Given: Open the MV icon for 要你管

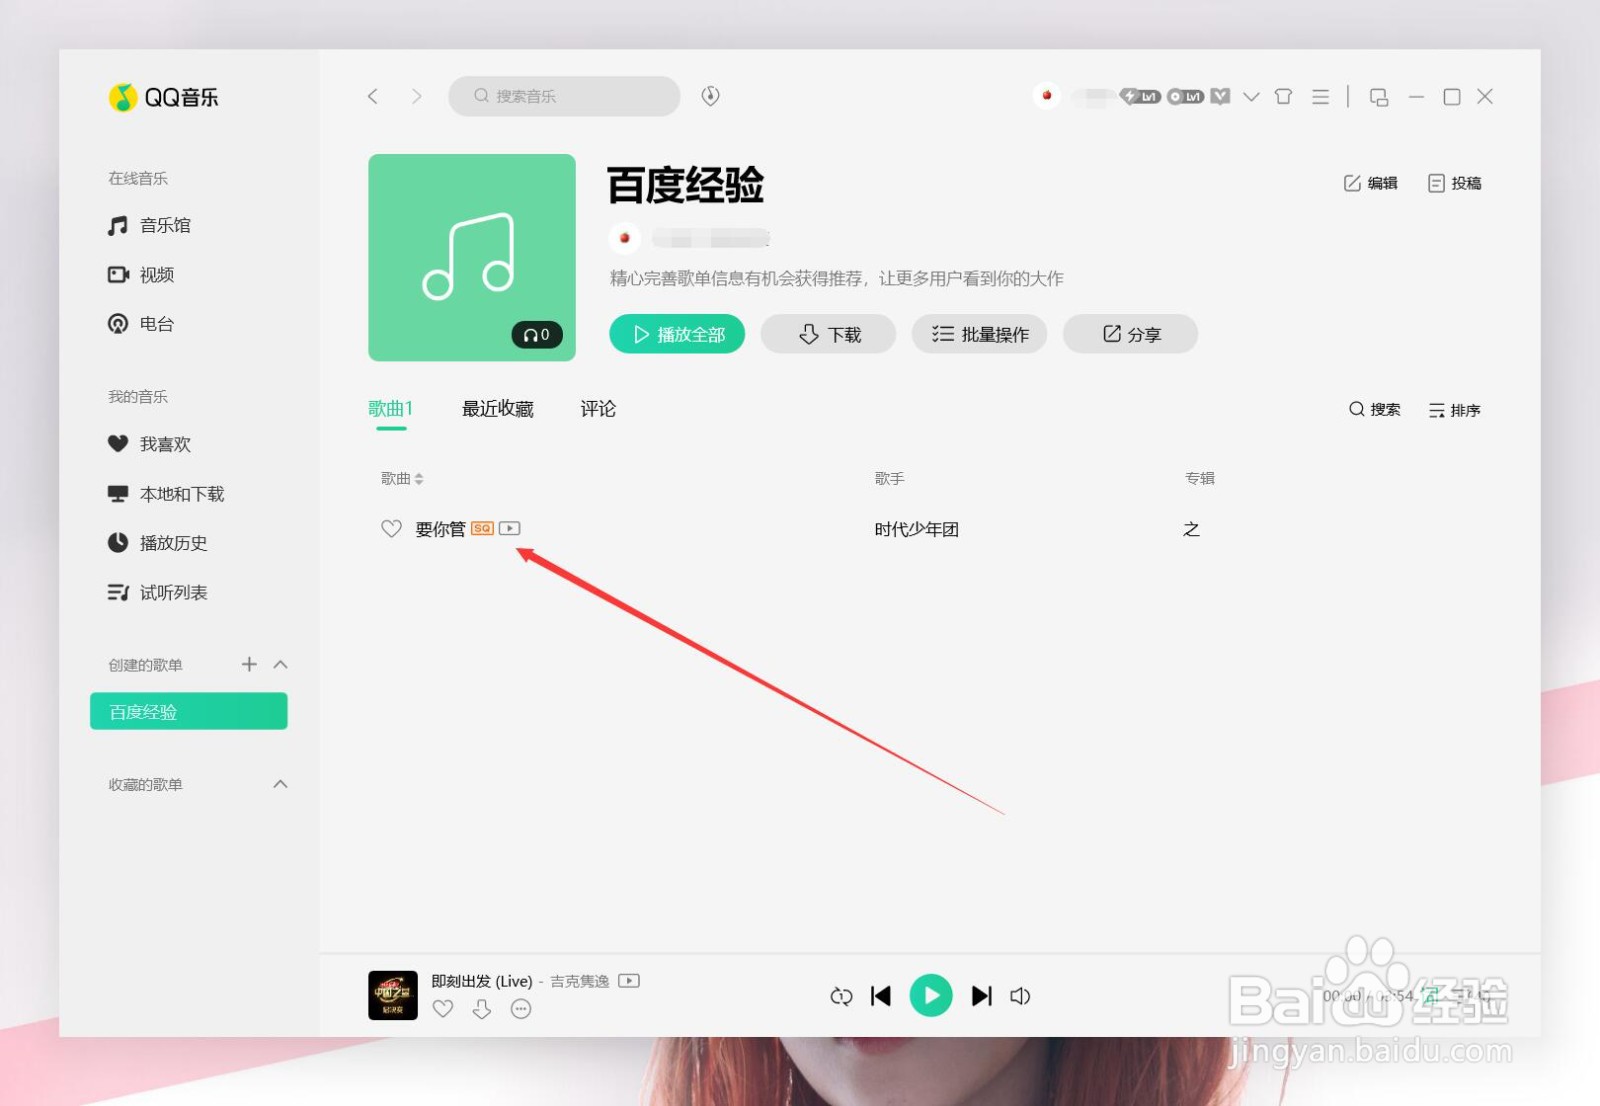Looking at the screenshot, I should [x=510, y=528].
